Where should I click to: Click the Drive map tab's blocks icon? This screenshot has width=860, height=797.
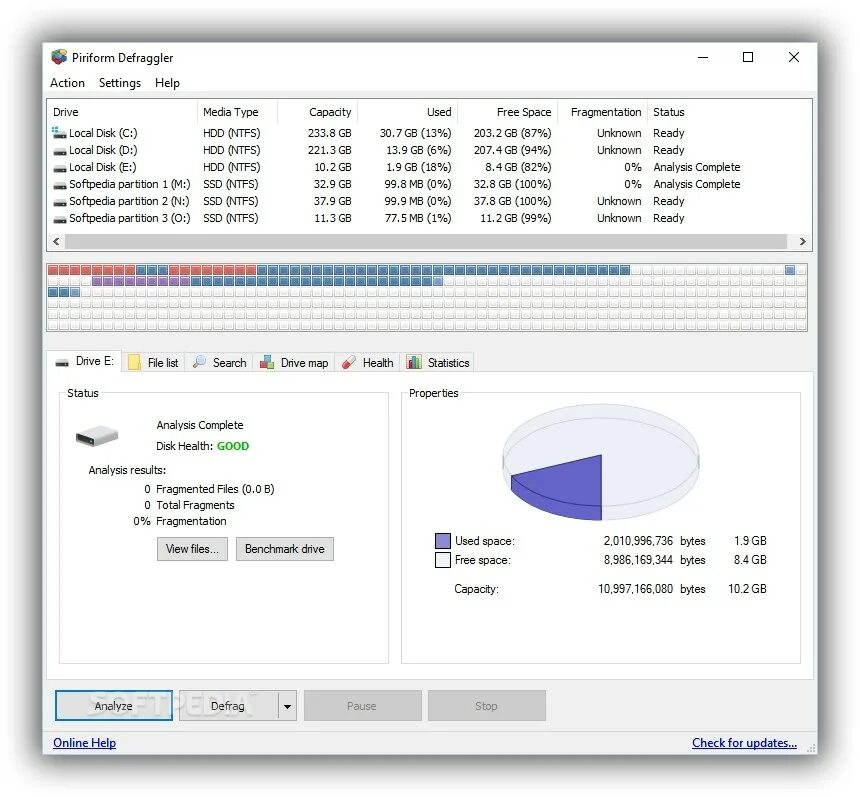[x=267, y=362]
